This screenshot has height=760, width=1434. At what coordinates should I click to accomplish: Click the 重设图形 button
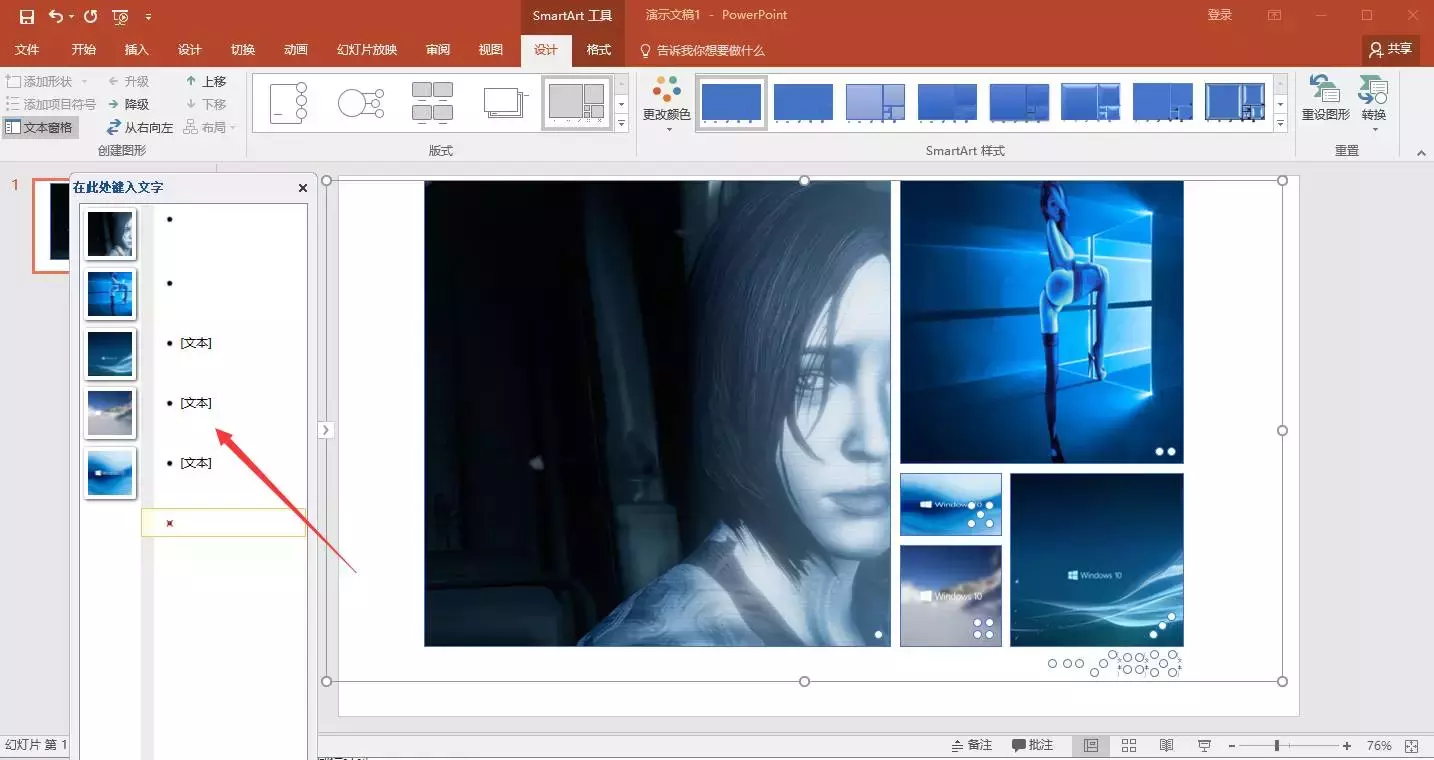click(x=1325, y=99)
